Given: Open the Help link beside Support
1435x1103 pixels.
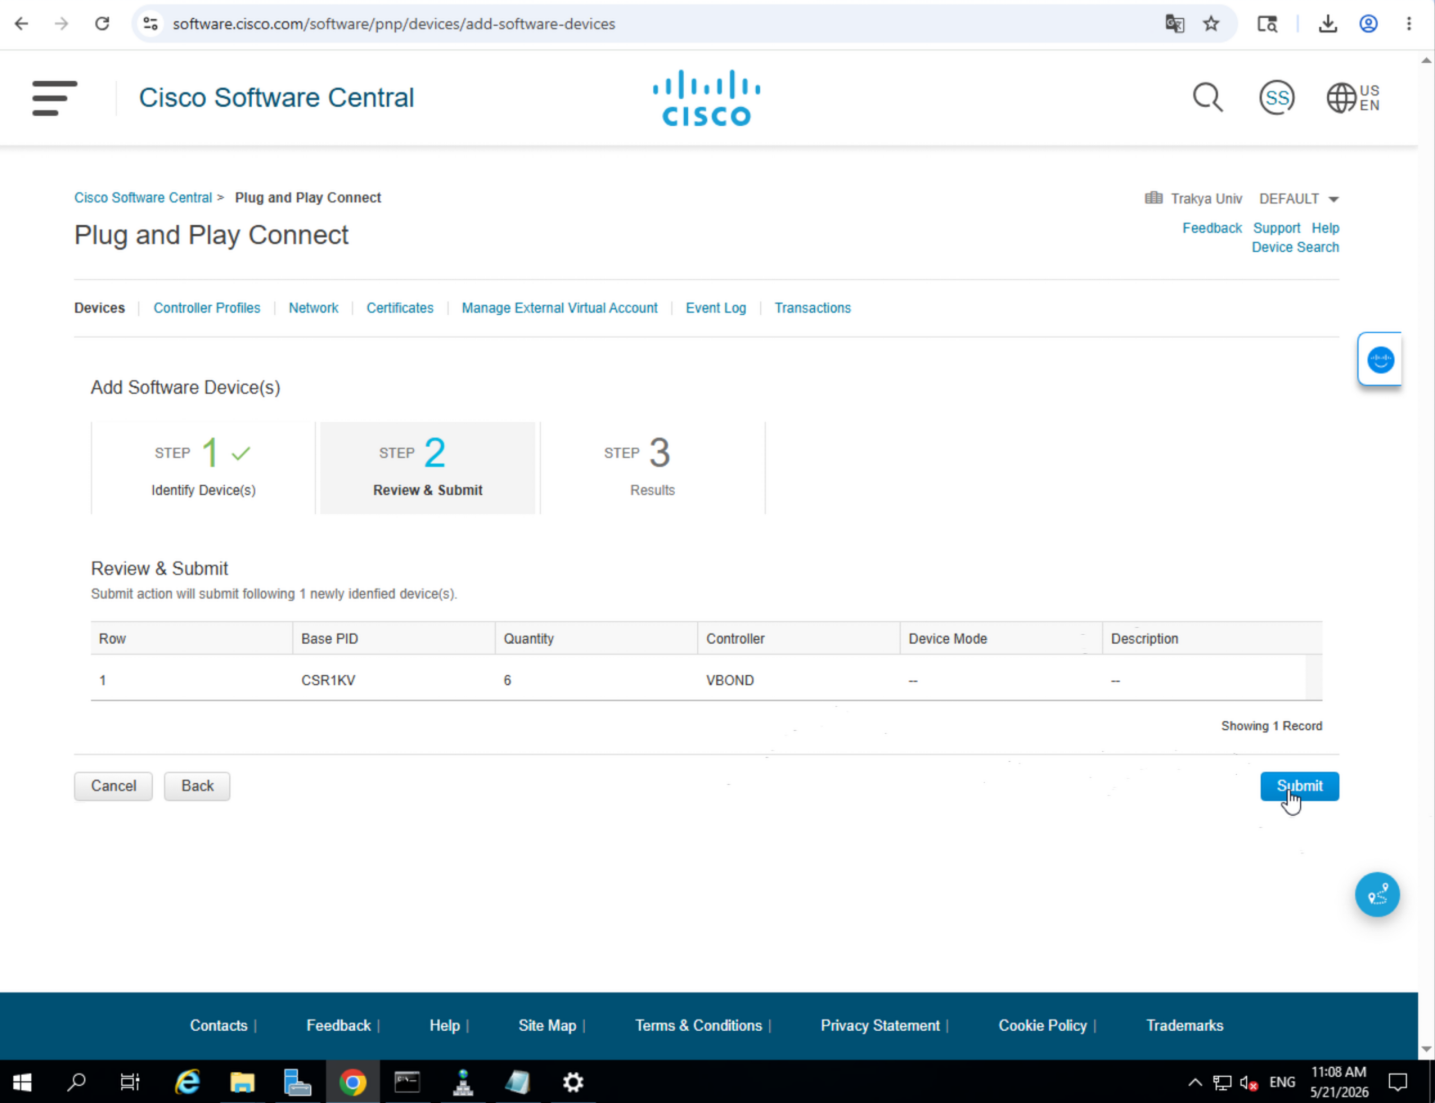Looking at the screenshot, I should tap(1326, 228).
